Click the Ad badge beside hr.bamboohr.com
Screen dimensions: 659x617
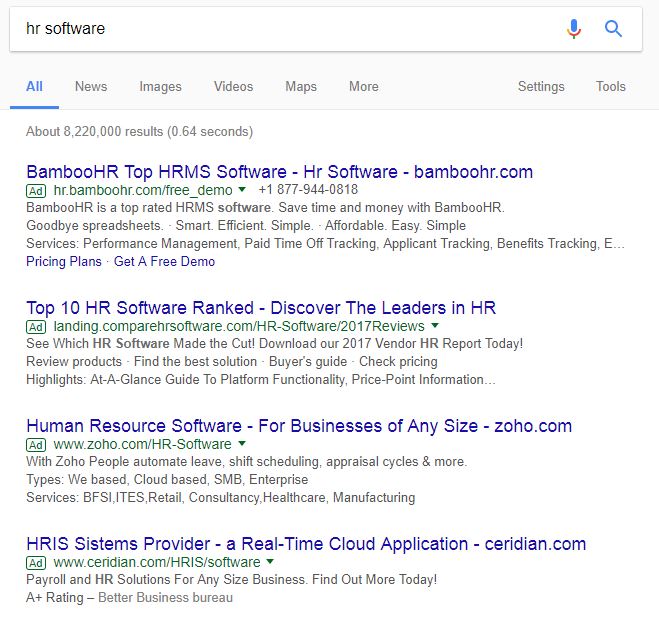point(36,191)
